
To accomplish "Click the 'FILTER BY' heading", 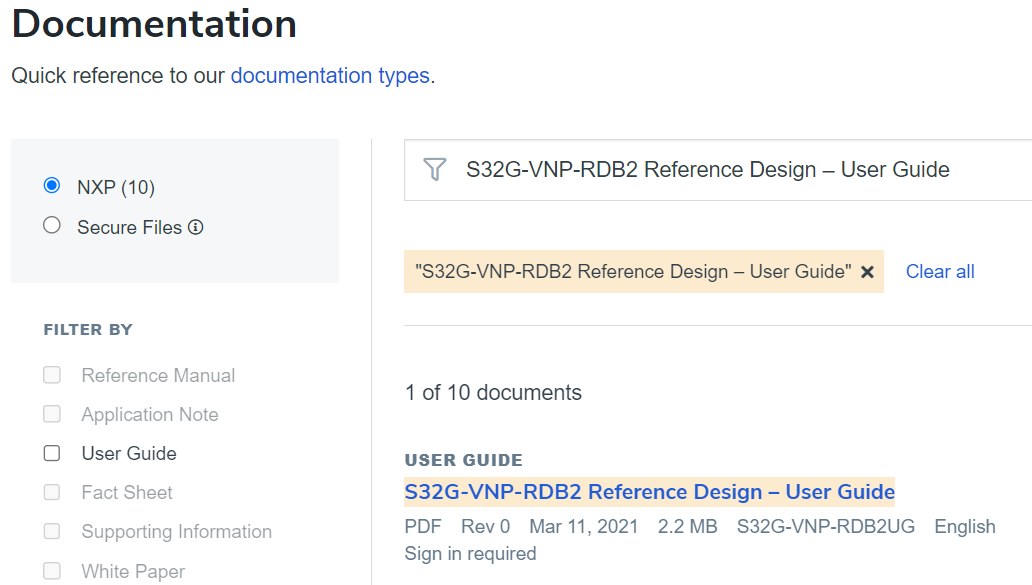I will pyautogui.click(x=88, y=330).
